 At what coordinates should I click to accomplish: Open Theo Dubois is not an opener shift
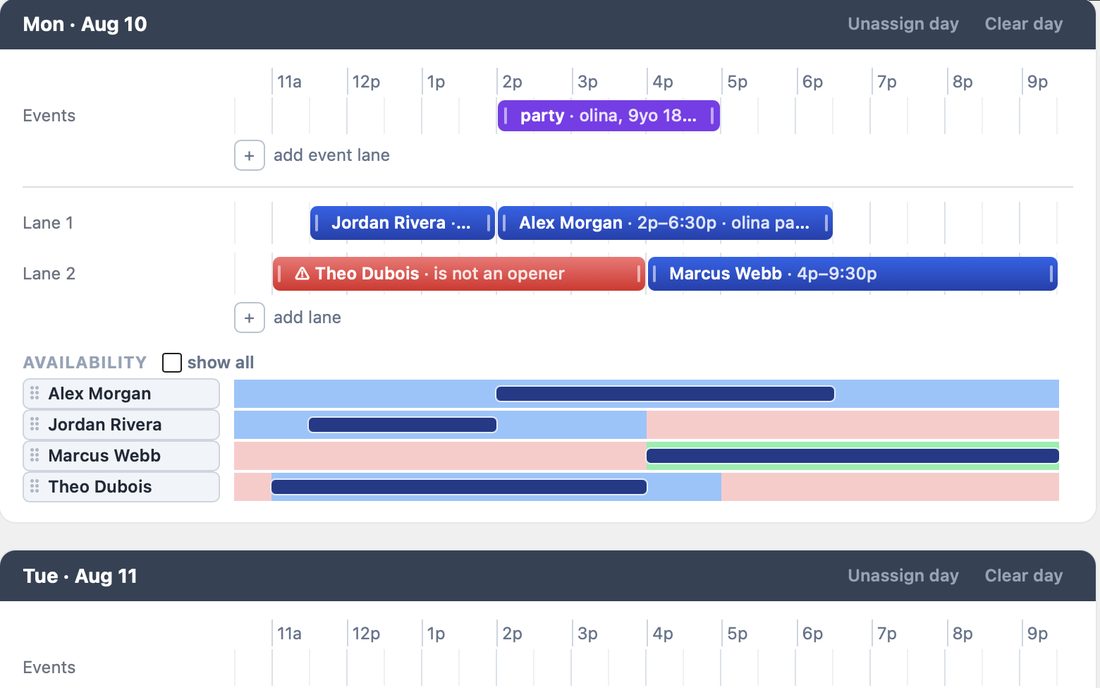click(459, 274)
